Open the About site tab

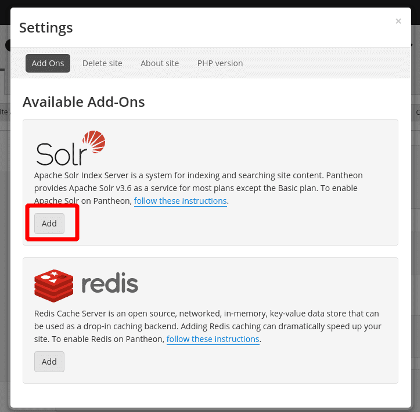[x=160, y=63]
